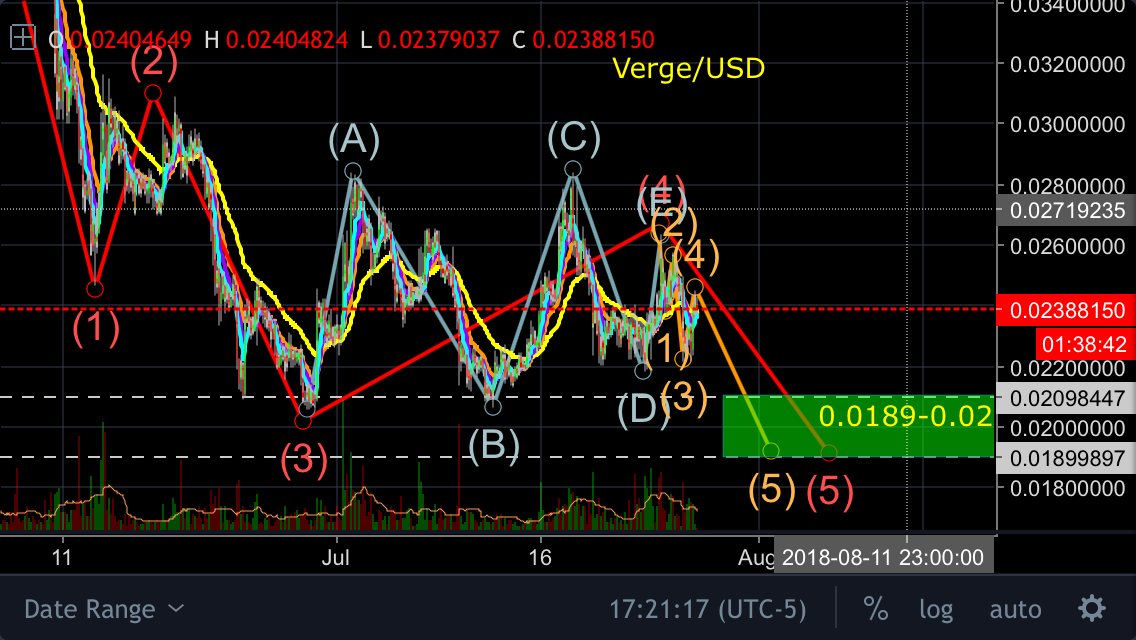The image size is (1136, 640).
Task: Select the red wave (3) label
Action: [304, 459]
